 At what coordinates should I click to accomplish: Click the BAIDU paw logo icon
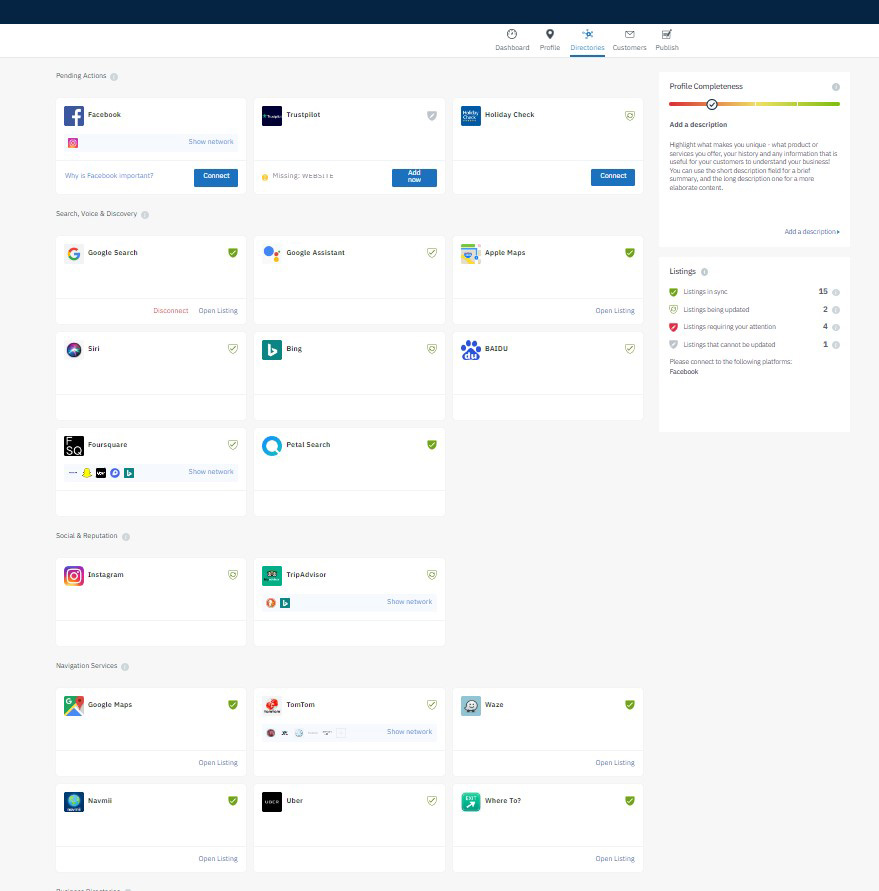470,349
